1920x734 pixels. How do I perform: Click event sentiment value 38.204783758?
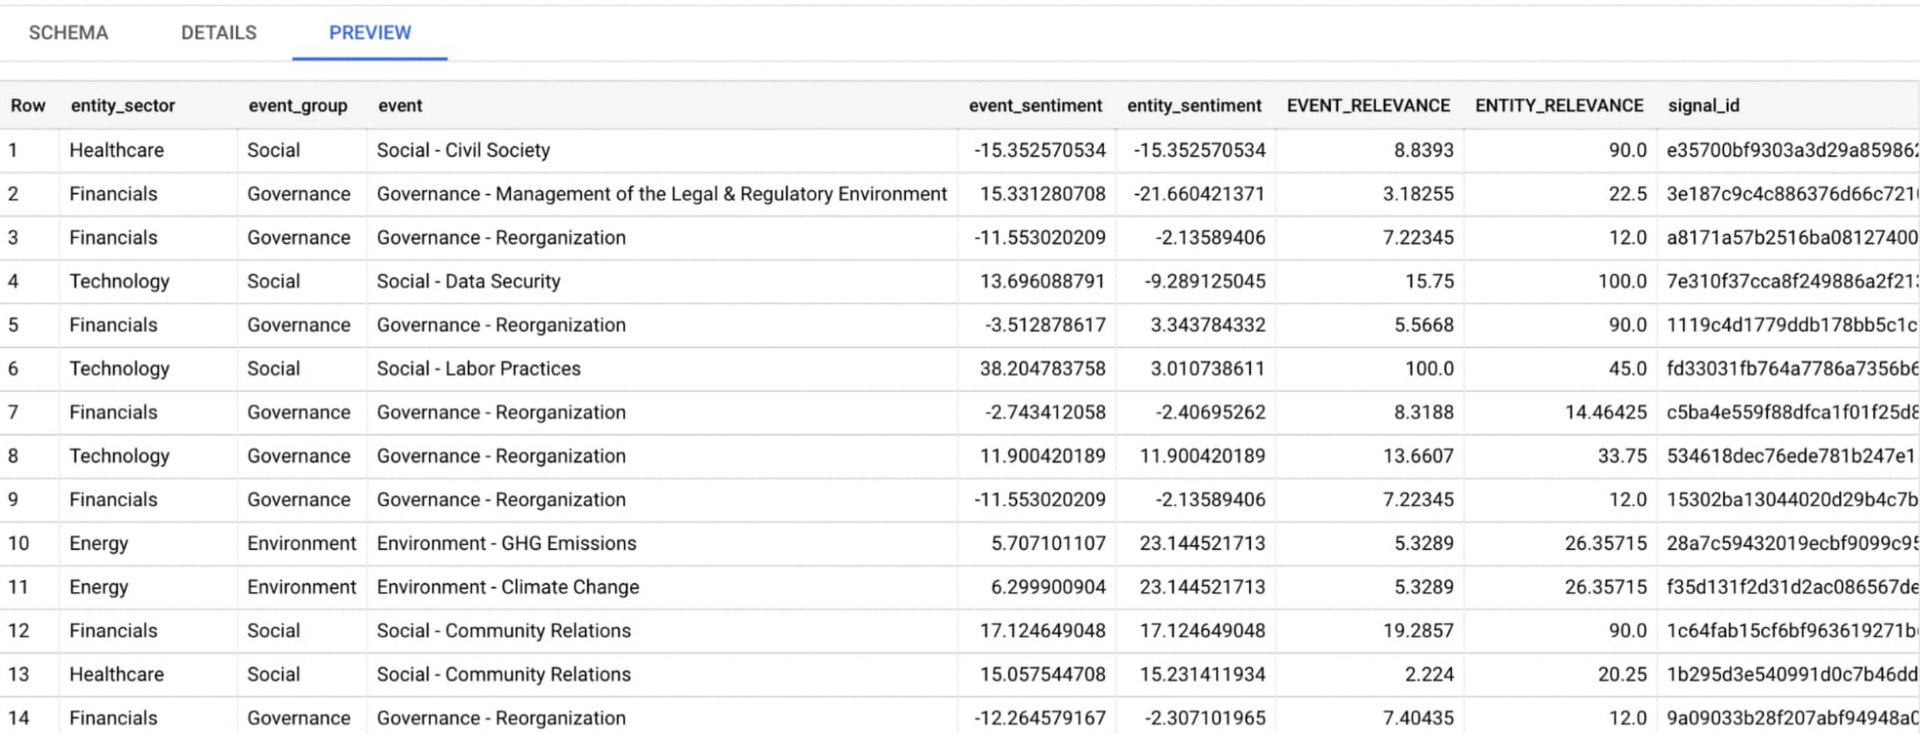[1042, 369]
